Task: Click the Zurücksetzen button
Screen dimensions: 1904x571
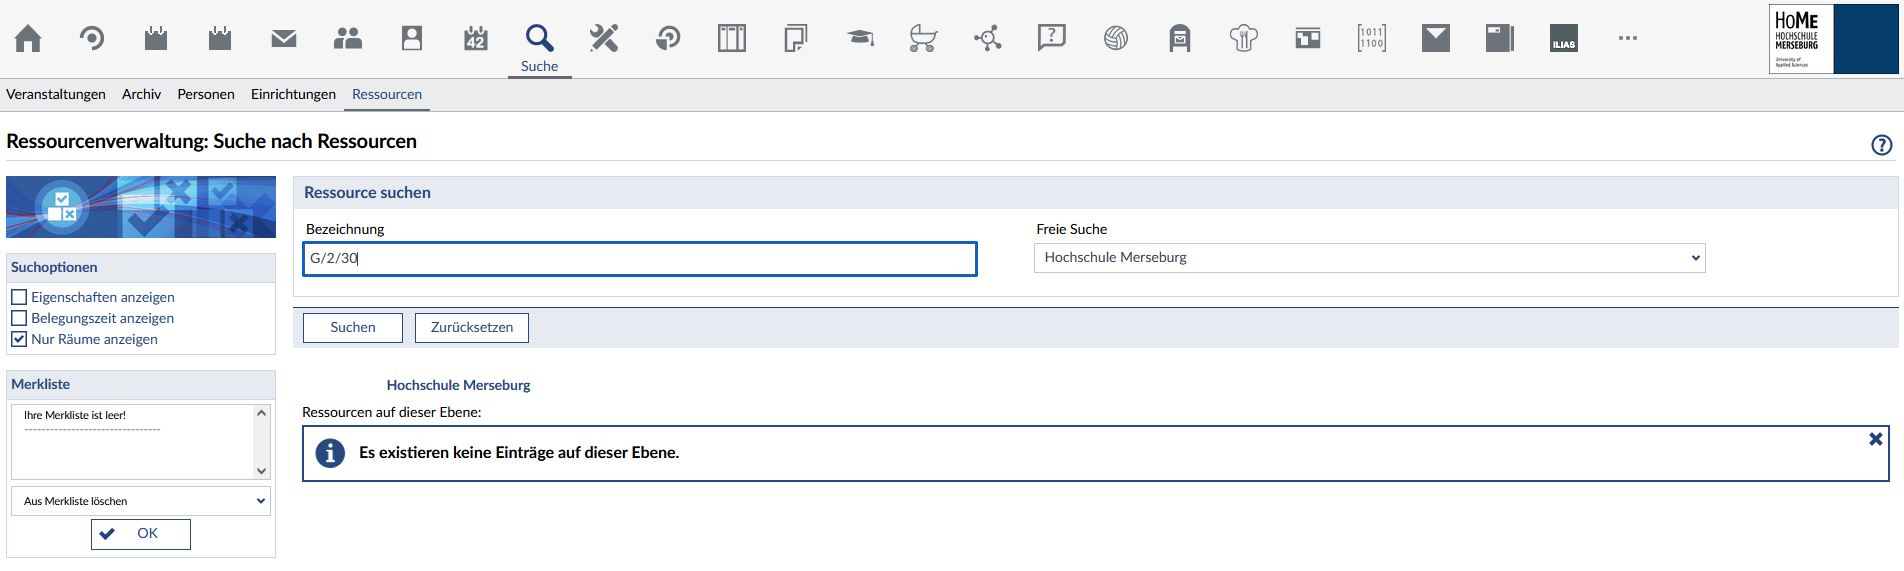Action: point(472,328)
